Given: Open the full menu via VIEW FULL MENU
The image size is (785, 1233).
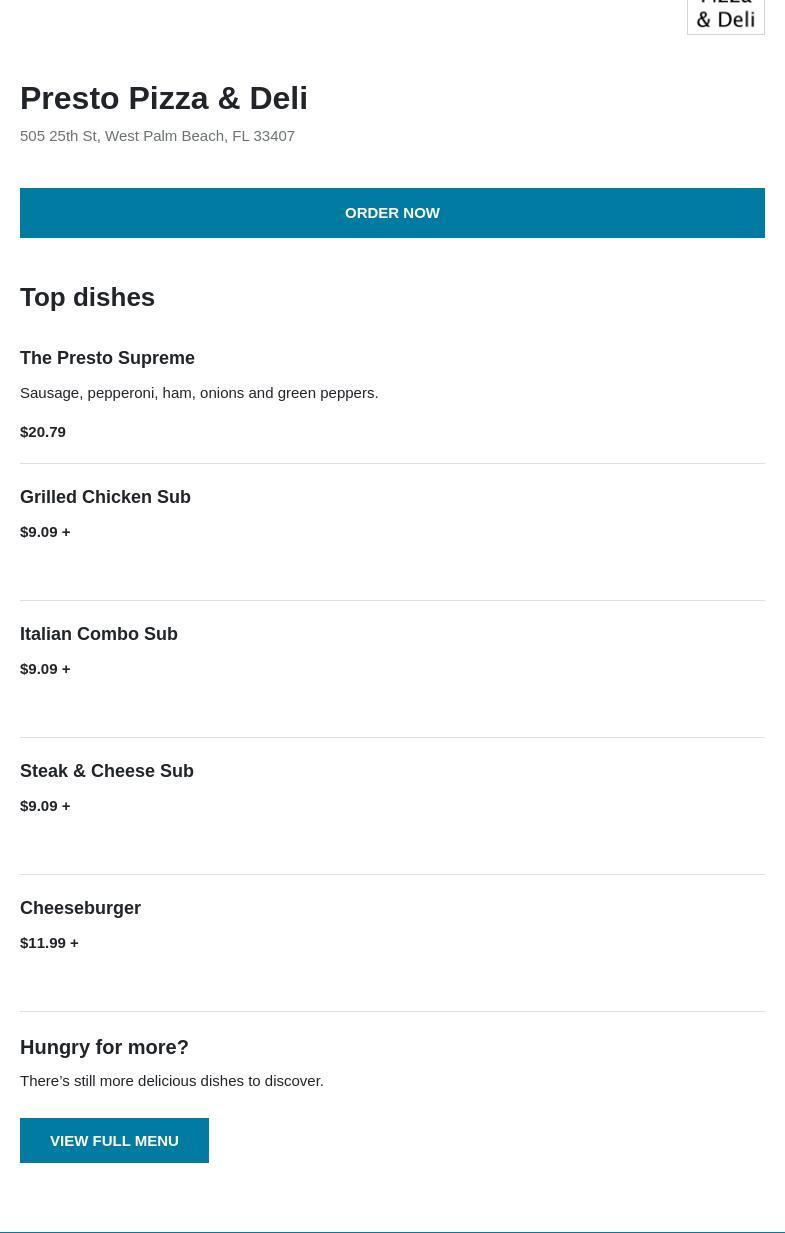Looking at the screenshot, I should point(114,1140).
